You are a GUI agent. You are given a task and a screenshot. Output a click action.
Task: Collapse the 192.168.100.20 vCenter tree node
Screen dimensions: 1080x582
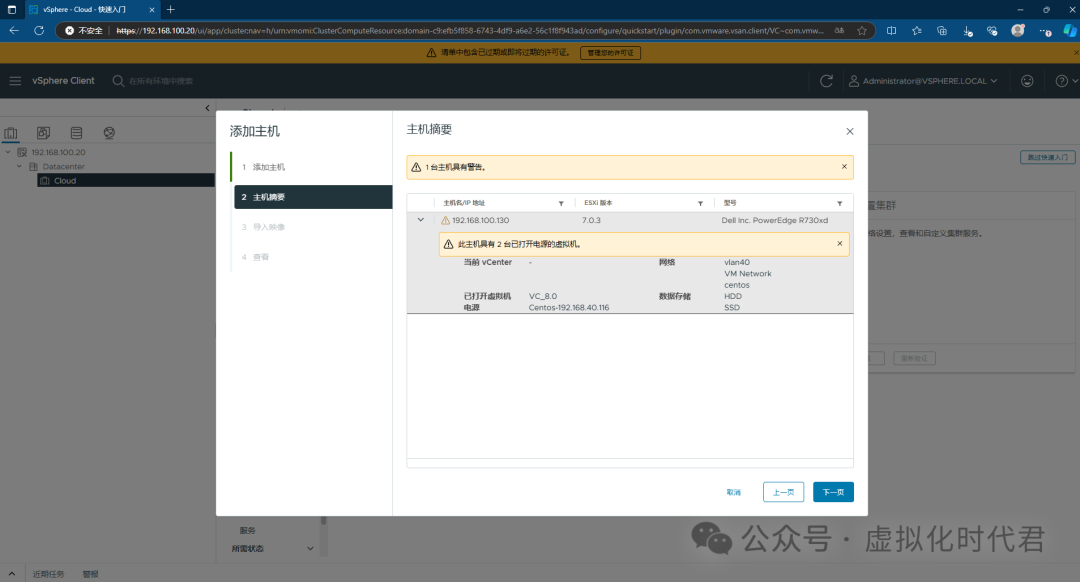8,152
